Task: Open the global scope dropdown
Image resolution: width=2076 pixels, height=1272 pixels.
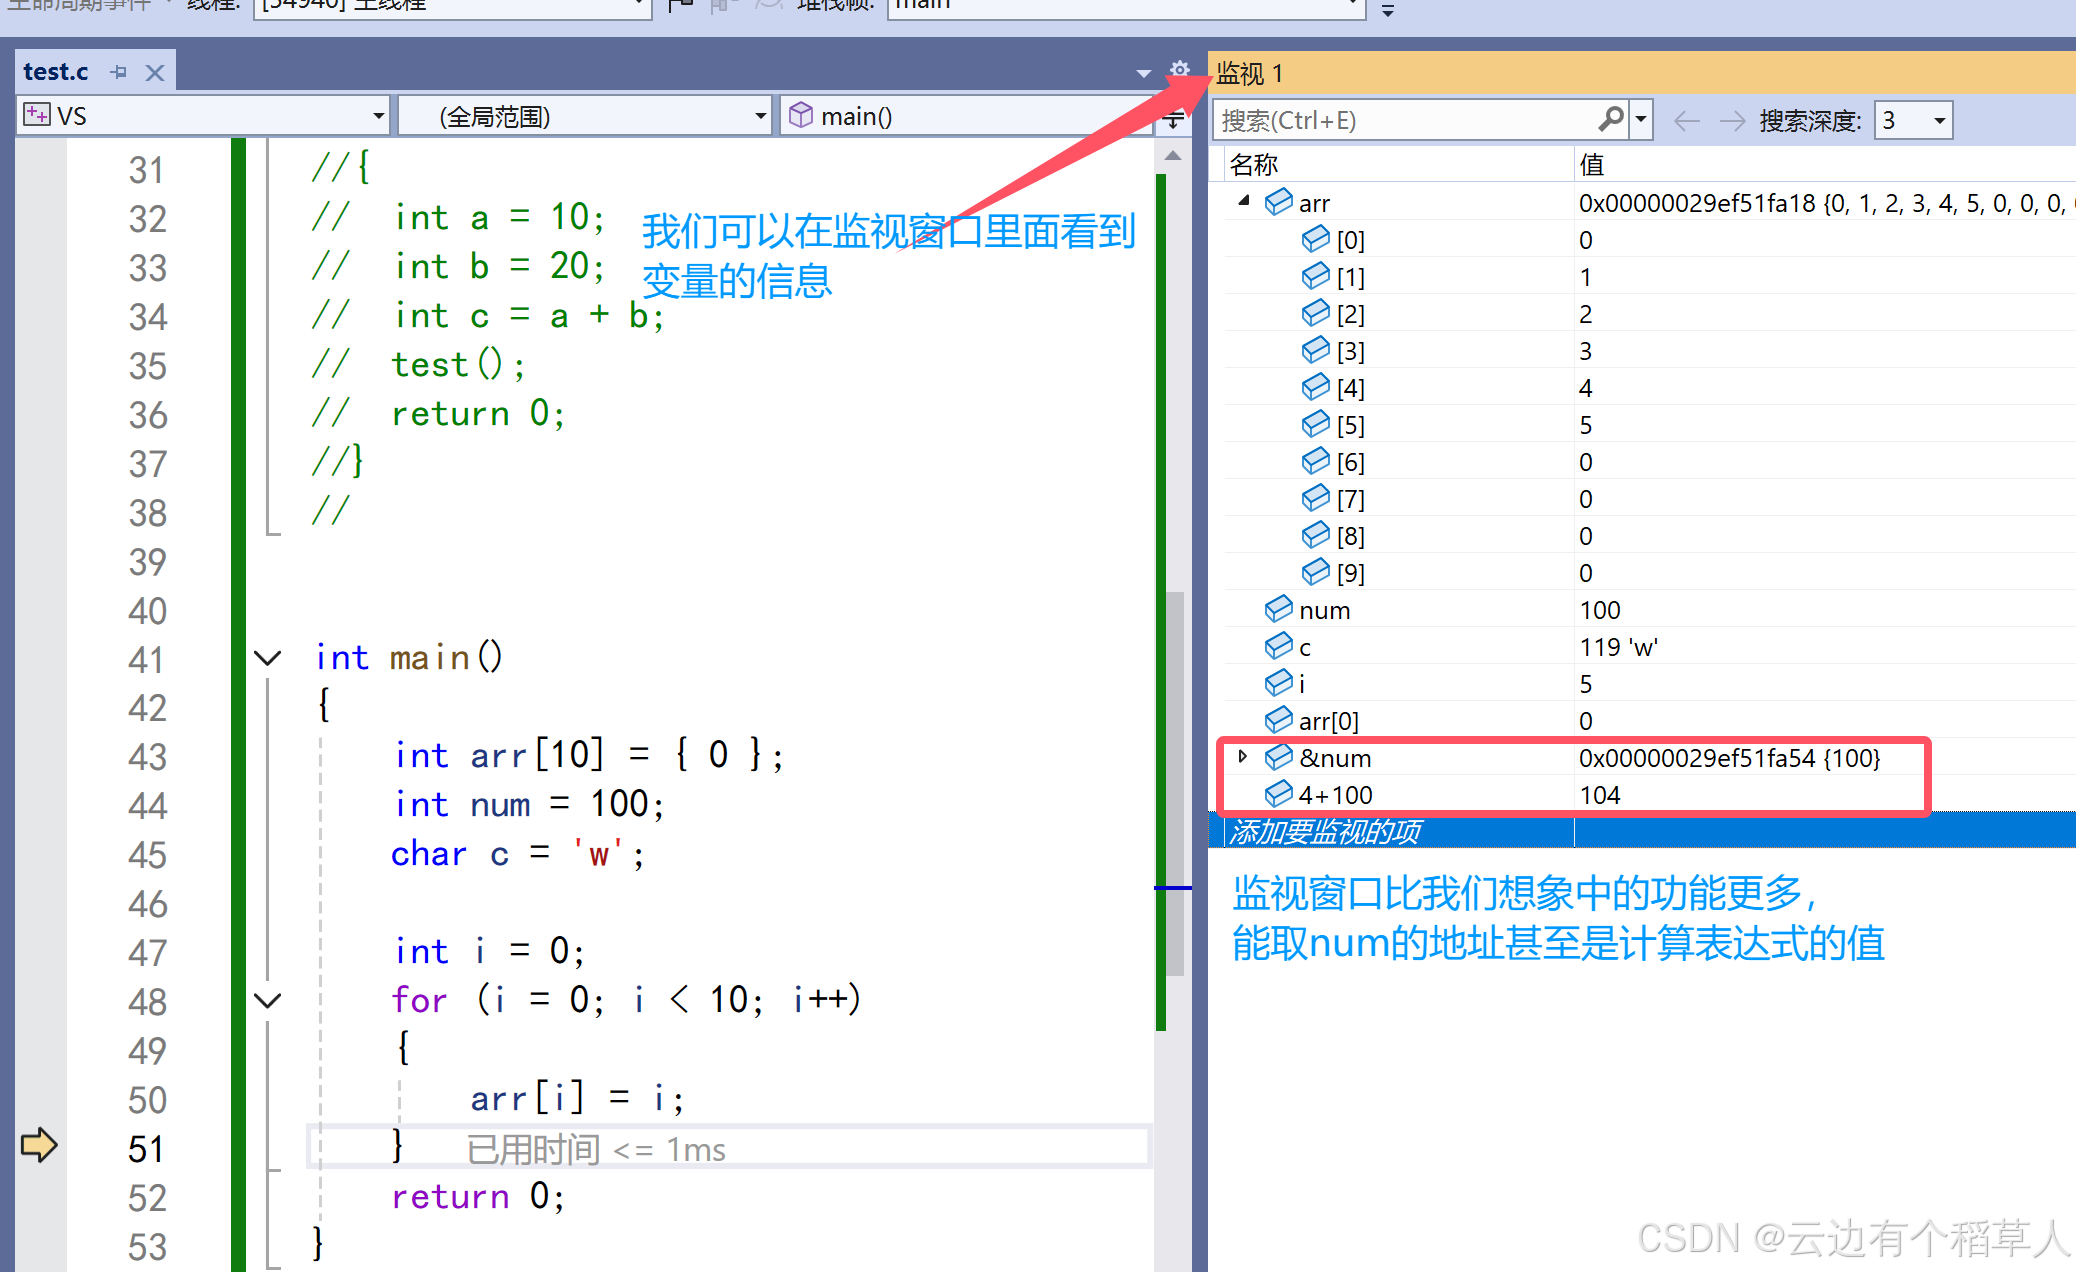Action: 760,117
